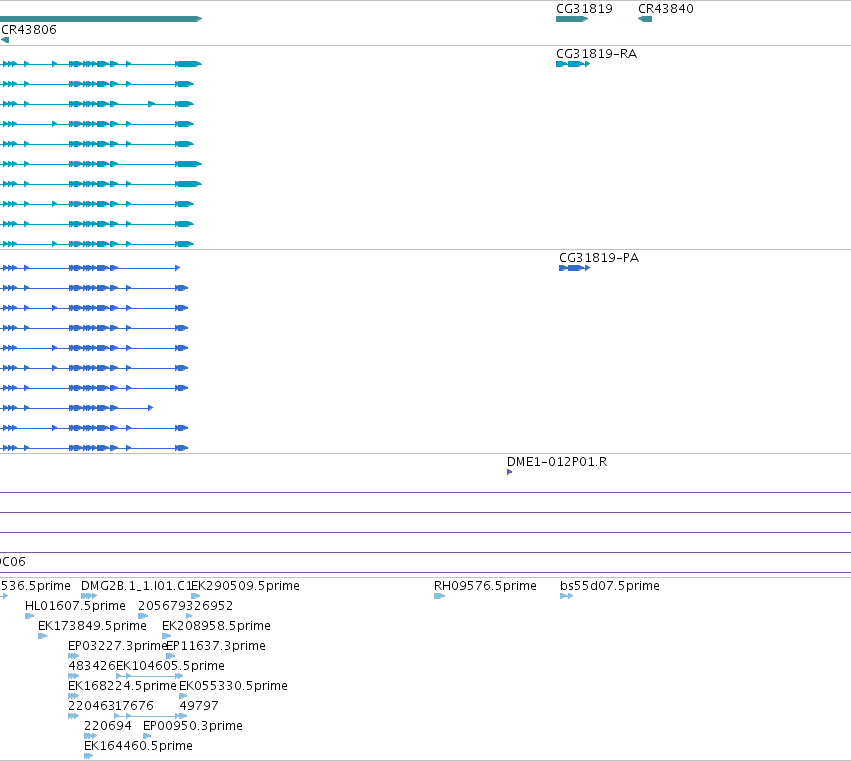Open the HL01607.5prime EST label
This screenshot has width=851, height=761.
point(75,606)
